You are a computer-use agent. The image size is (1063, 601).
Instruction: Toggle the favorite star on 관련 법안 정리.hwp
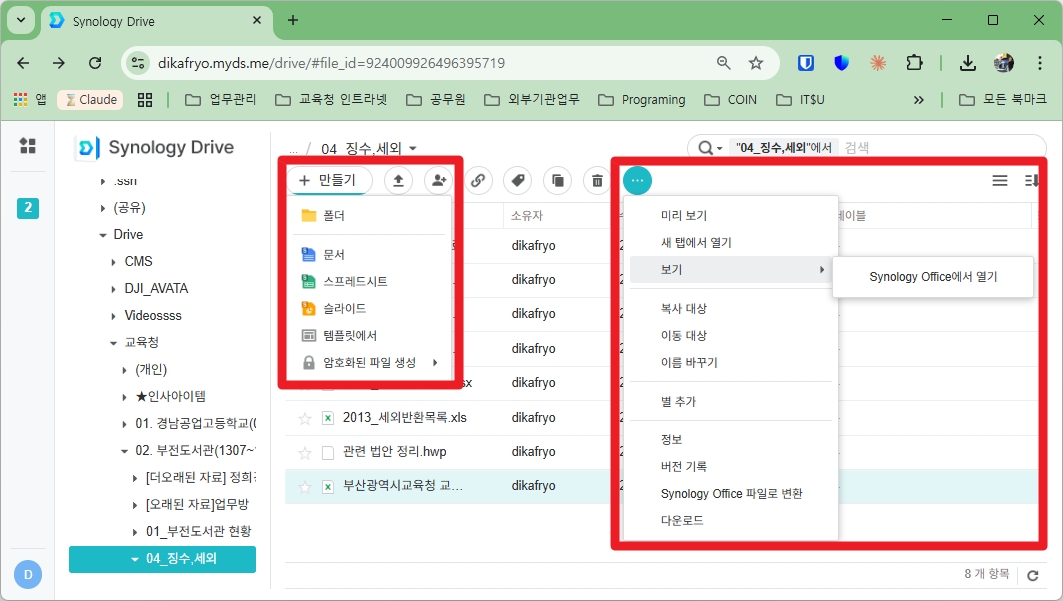[x=304, y=451]
